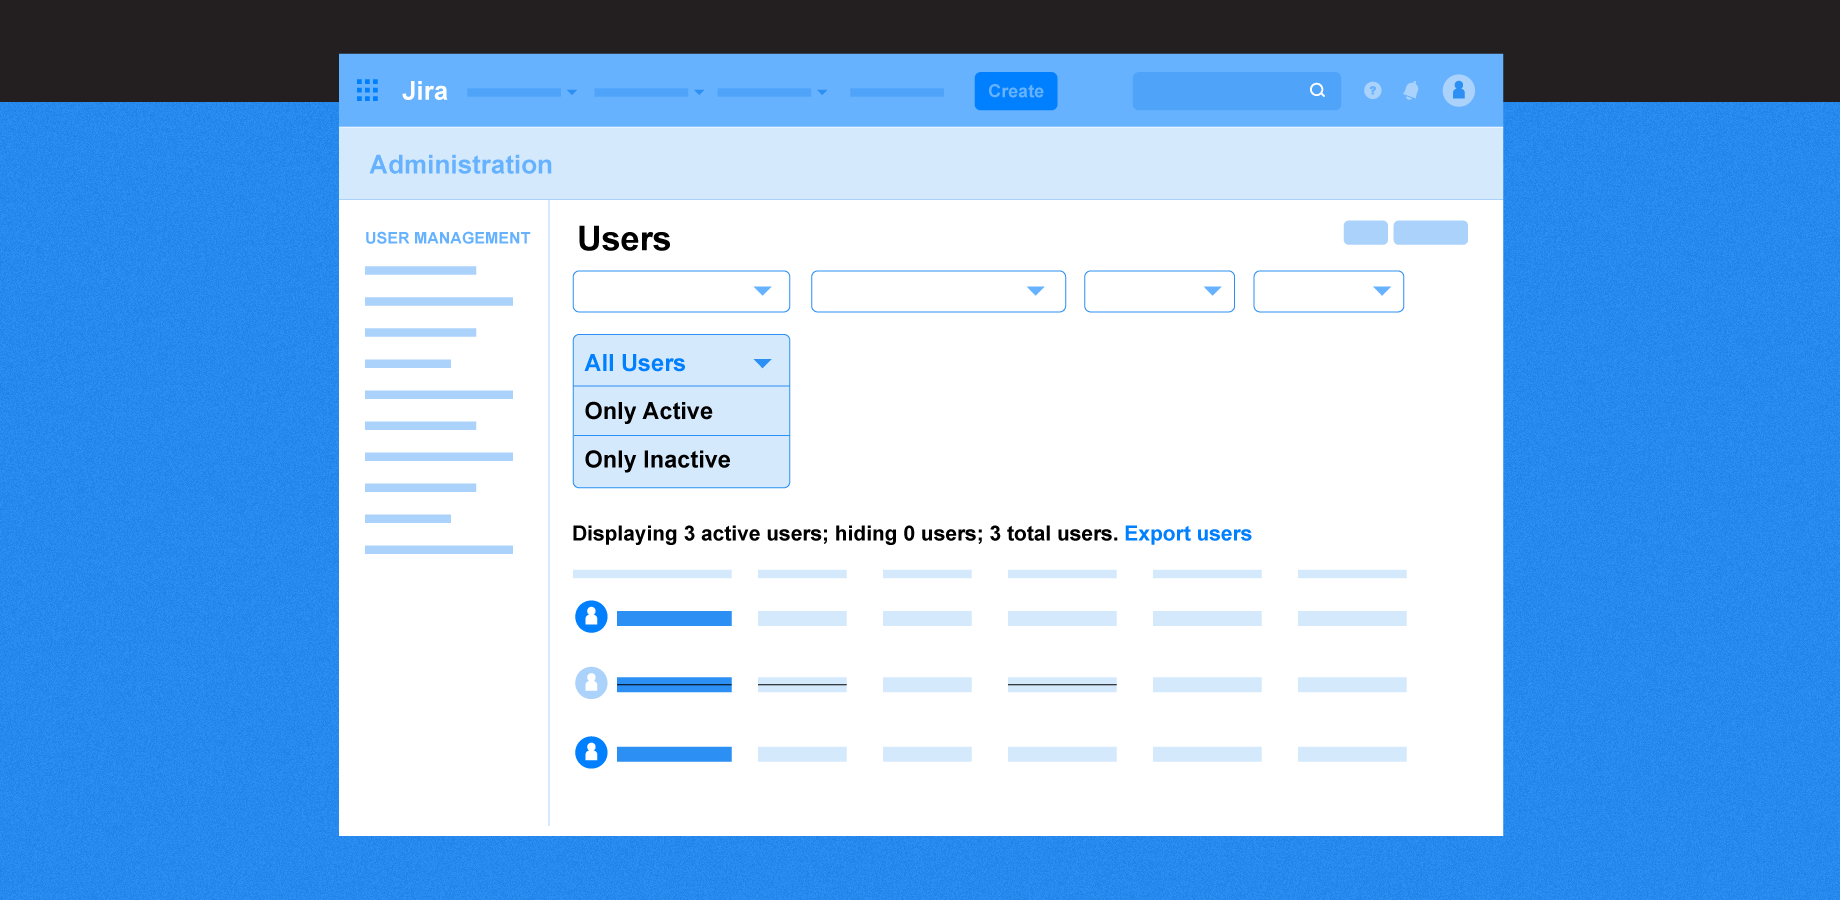Click the magnifier search icon
This screenshot has width=1840, height=900.
(1317, 91)
